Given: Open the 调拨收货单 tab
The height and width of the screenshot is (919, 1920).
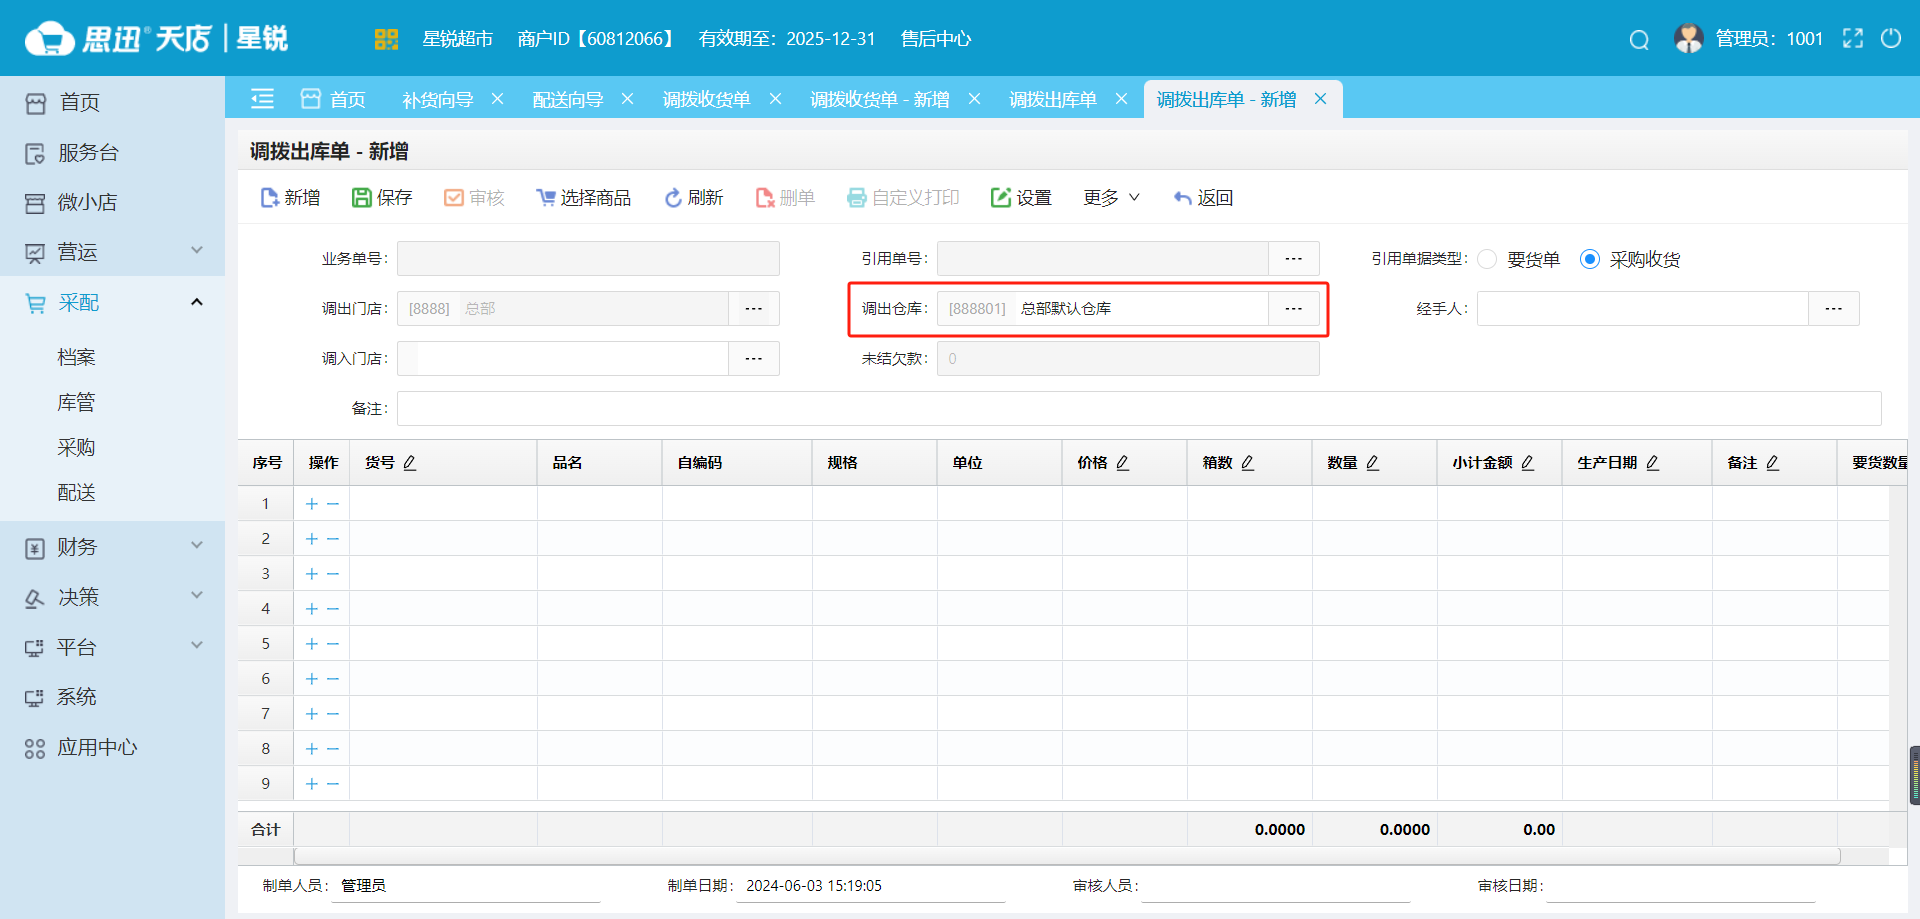Looking at the screenshot, I should tap(707, 99).
